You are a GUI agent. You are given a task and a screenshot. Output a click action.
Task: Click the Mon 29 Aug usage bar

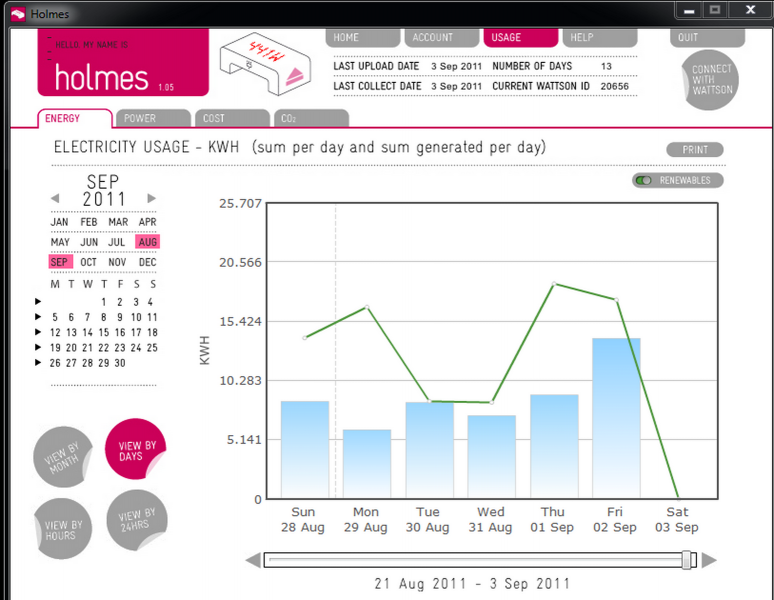point(367,464)
